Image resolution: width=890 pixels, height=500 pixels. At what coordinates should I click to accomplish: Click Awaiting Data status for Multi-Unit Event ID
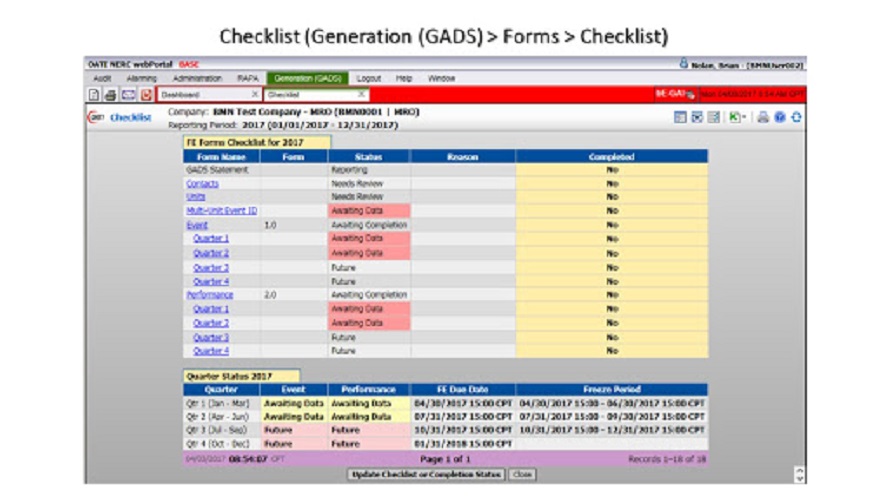[369, 211]
